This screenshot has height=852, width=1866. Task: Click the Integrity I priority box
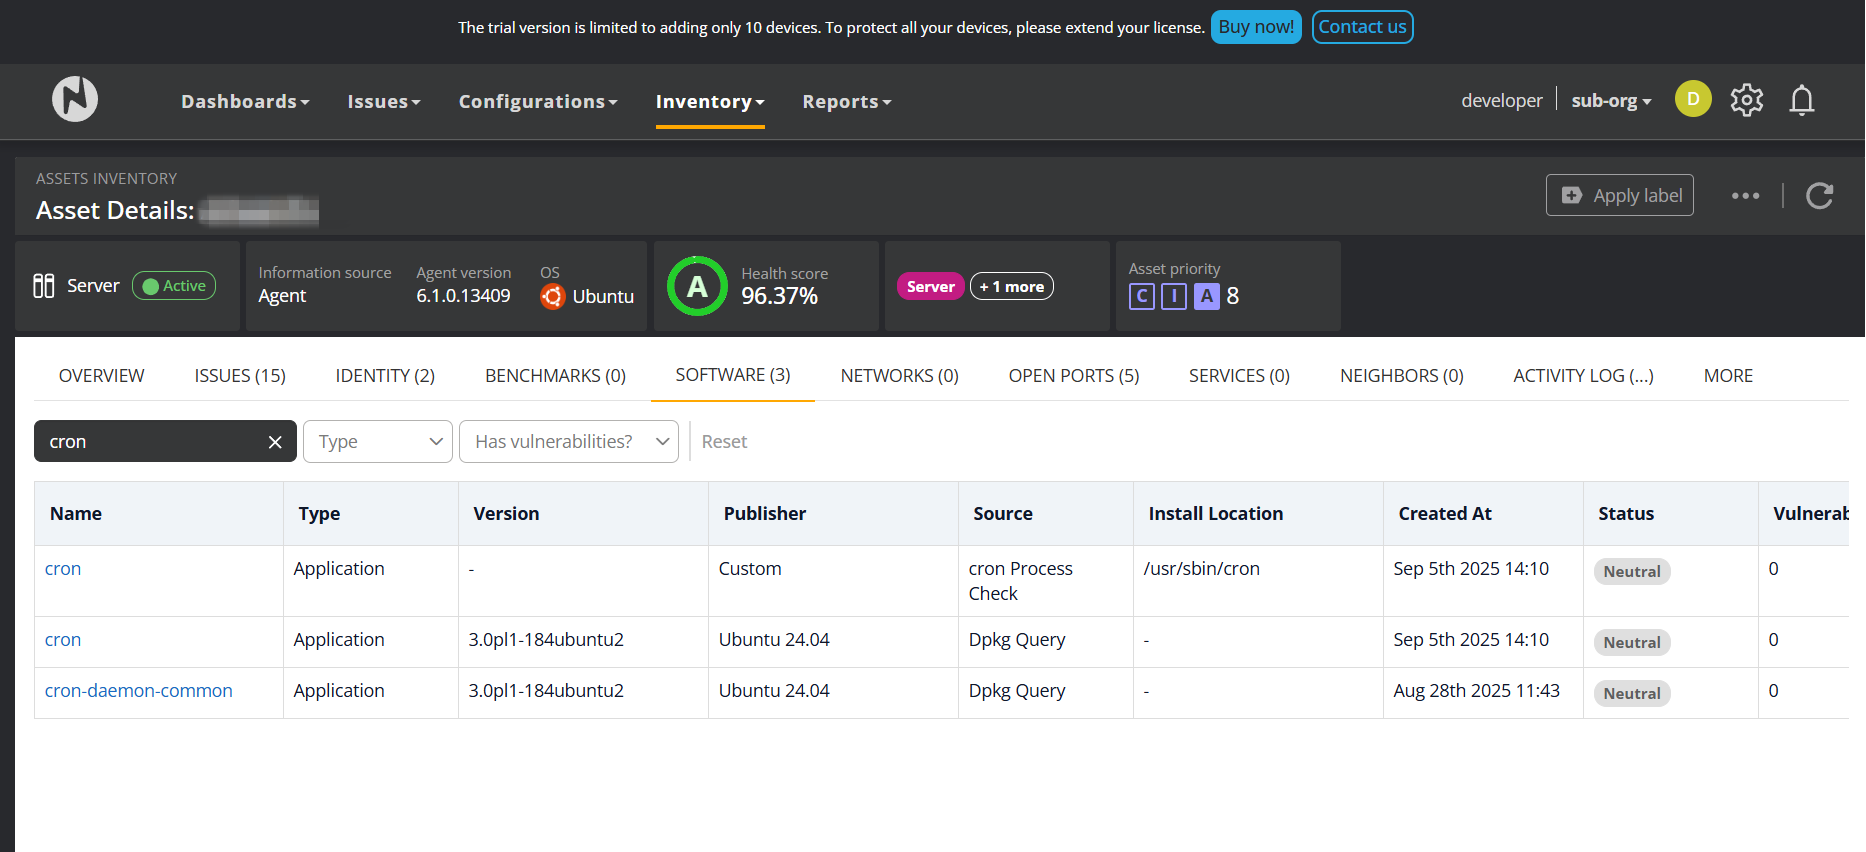pyautogui.click(x=1174, y=296)
